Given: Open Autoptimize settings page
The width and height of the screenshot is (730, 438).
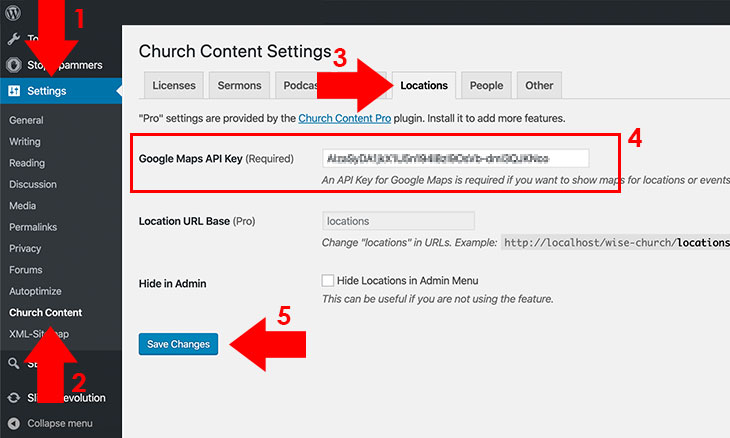Looking at the screenshot, I should (x=35, y=291).
